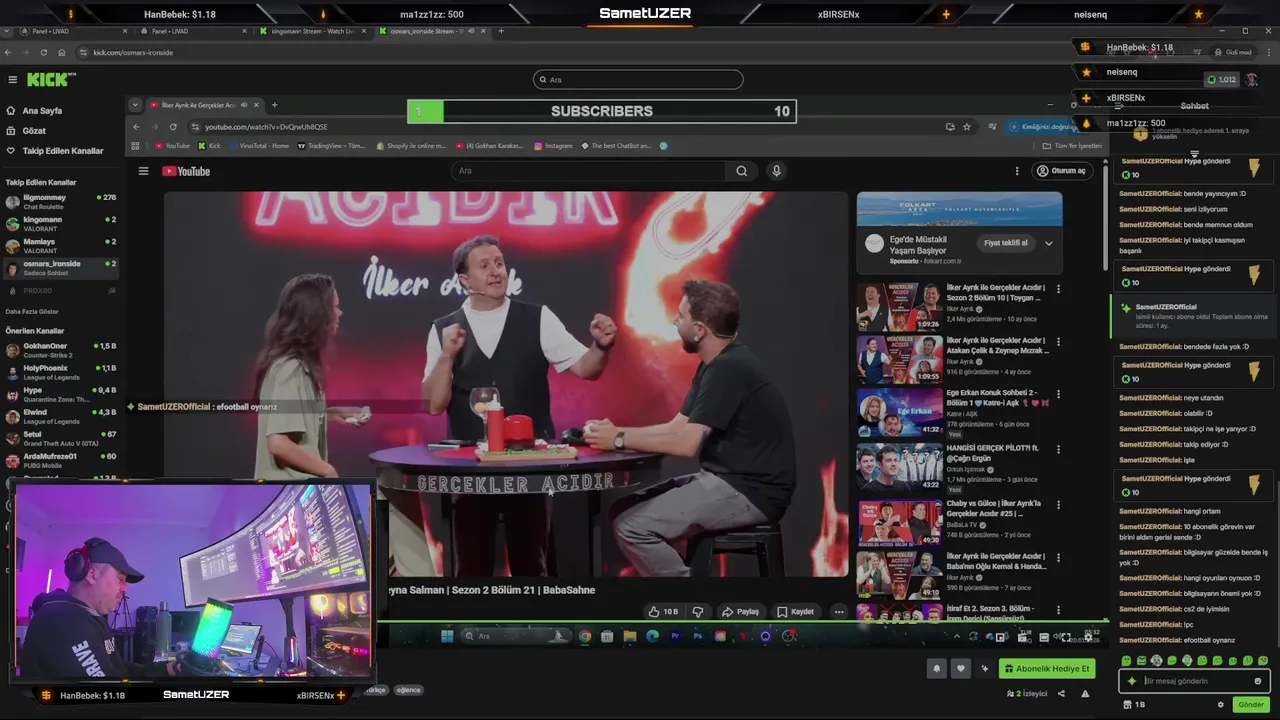Click the YouTube search magnifier button
This screenshot has width=1280, height=720.
(741, 171)
